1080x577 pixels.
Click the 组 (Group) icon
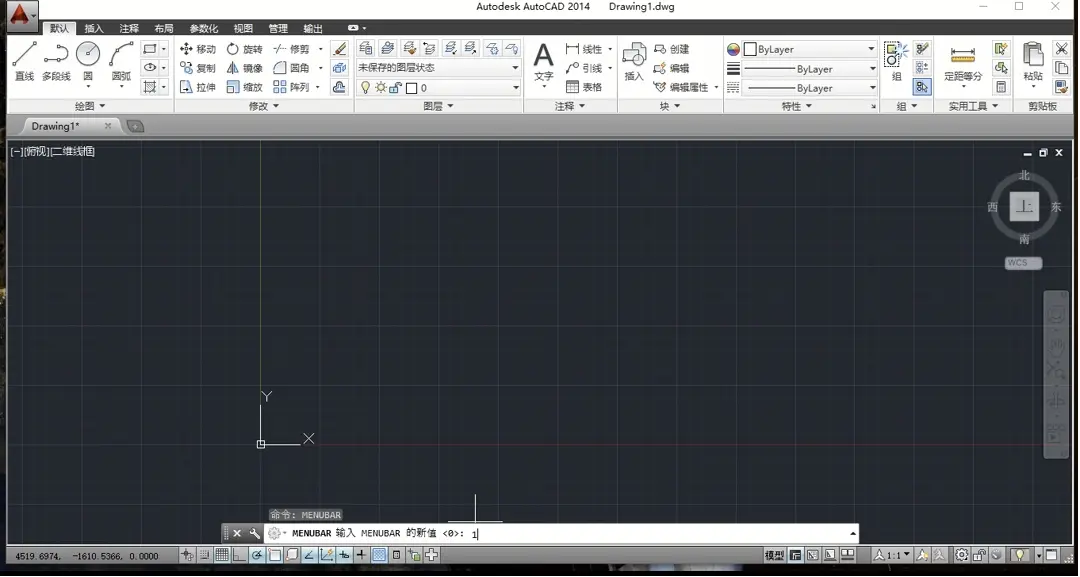point(896,61)
